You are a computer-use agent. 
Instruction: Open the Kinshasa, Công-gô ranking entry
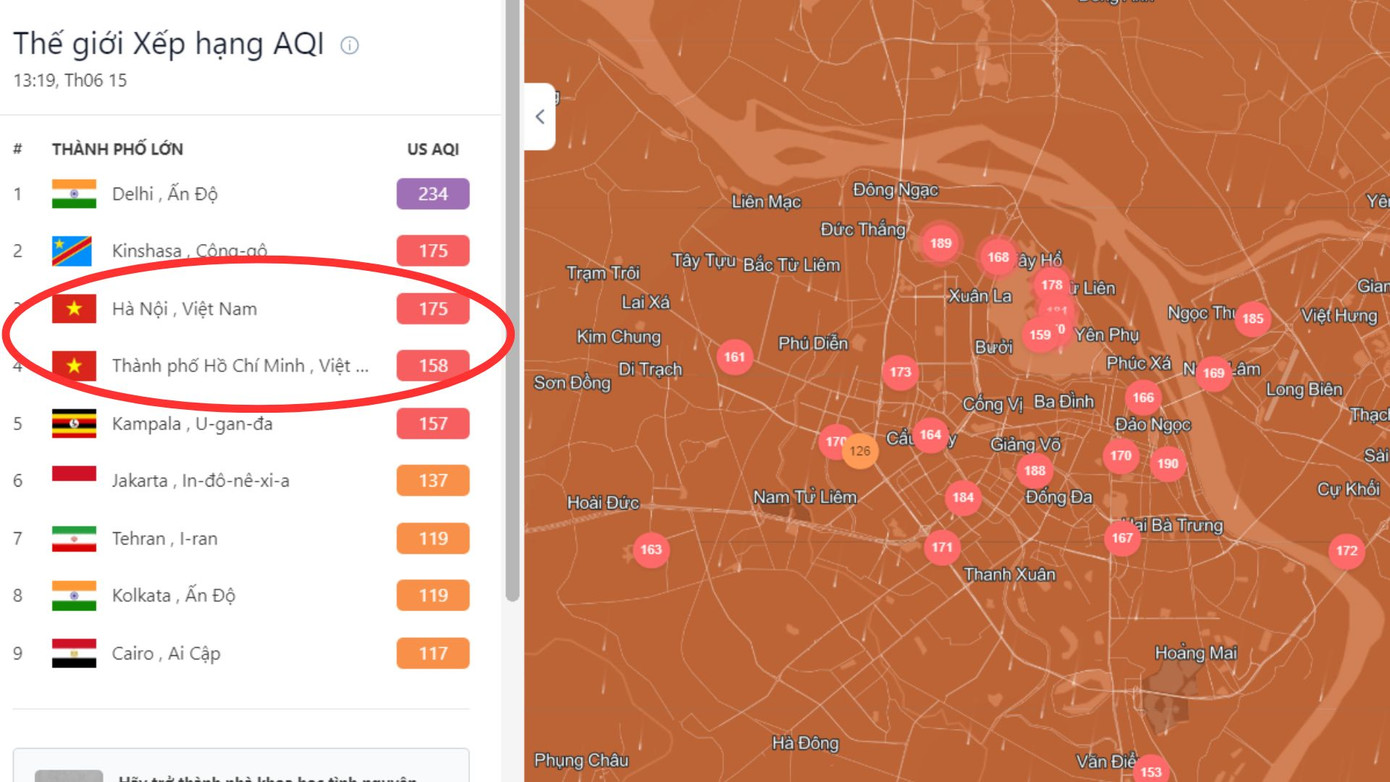pyautogui.click(x=189, y=251)
